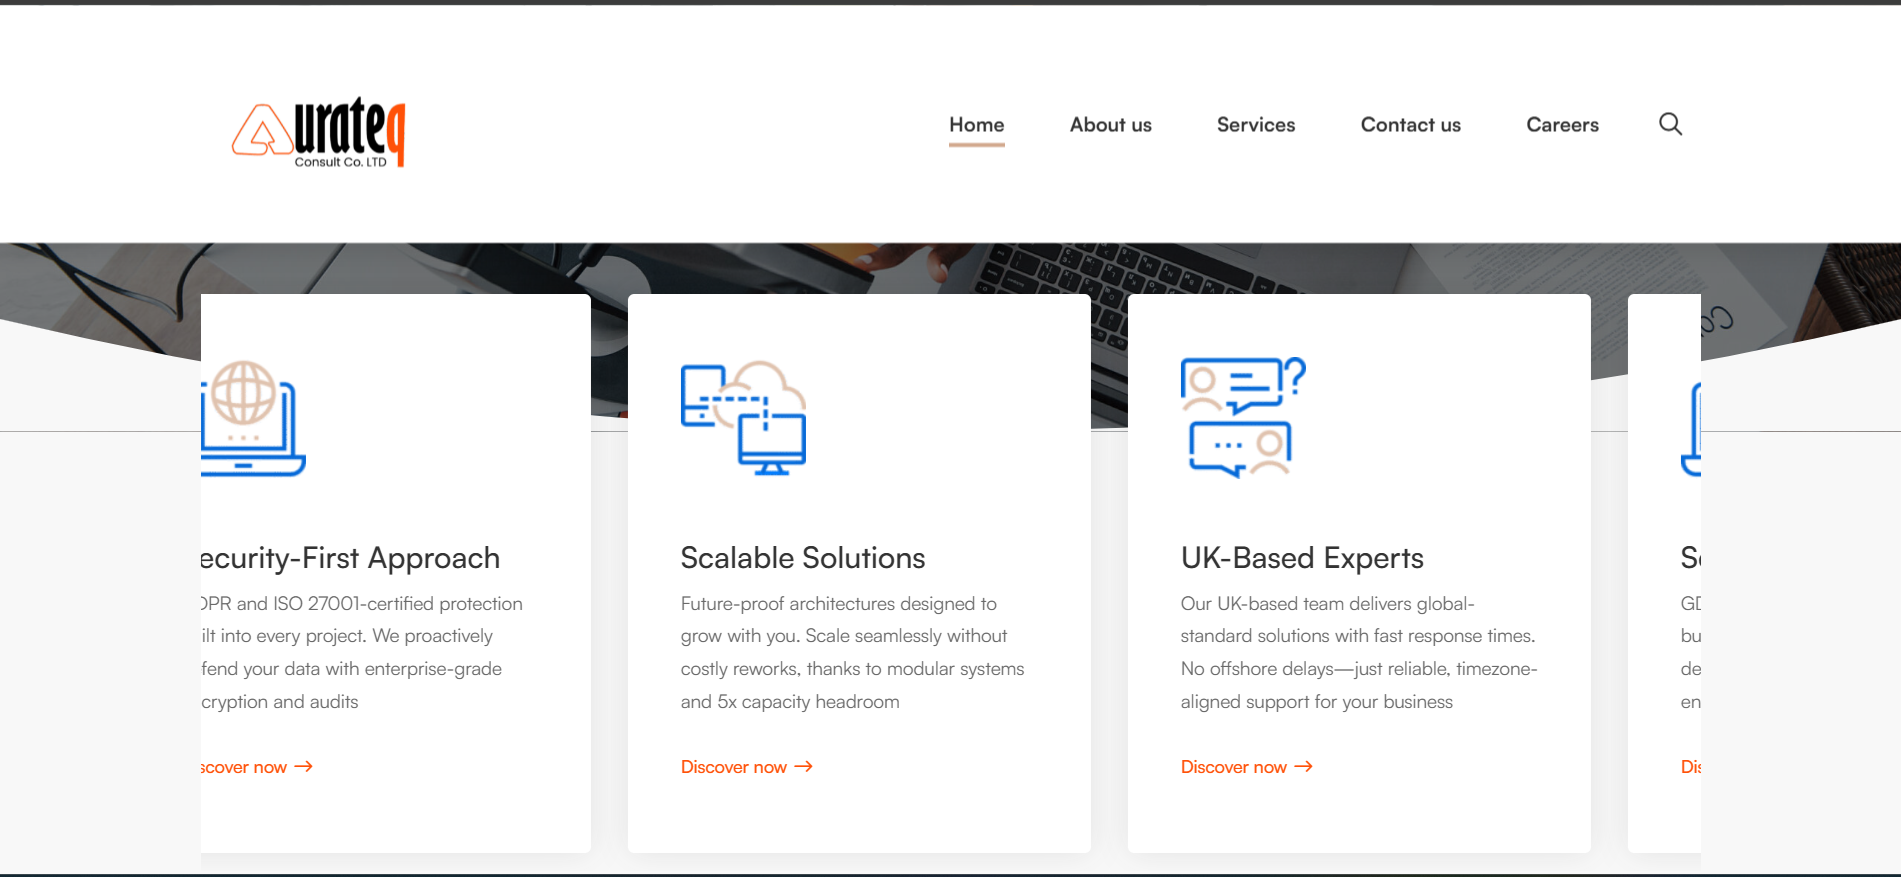
Task: Navigate to Contact us
Action: 1410,125
